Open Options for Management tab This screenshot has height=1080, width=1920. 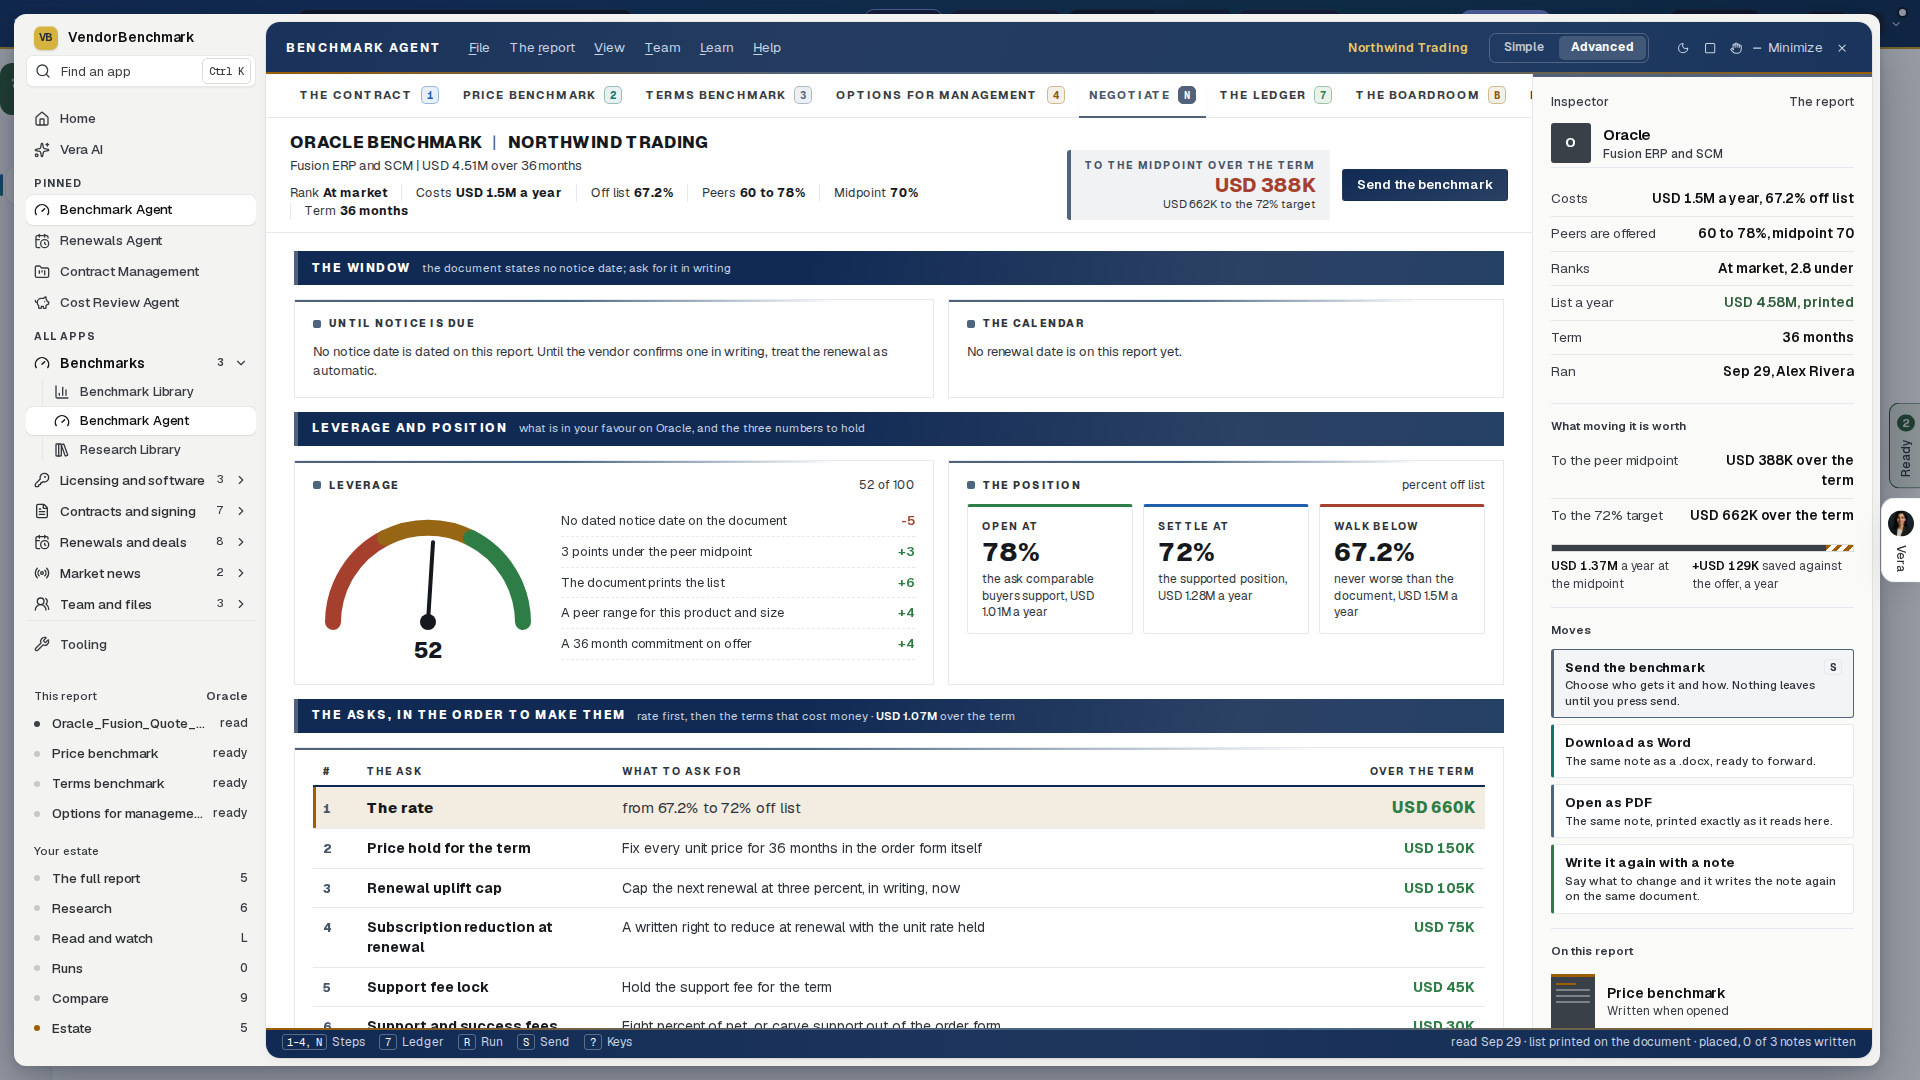pos(949,95)
